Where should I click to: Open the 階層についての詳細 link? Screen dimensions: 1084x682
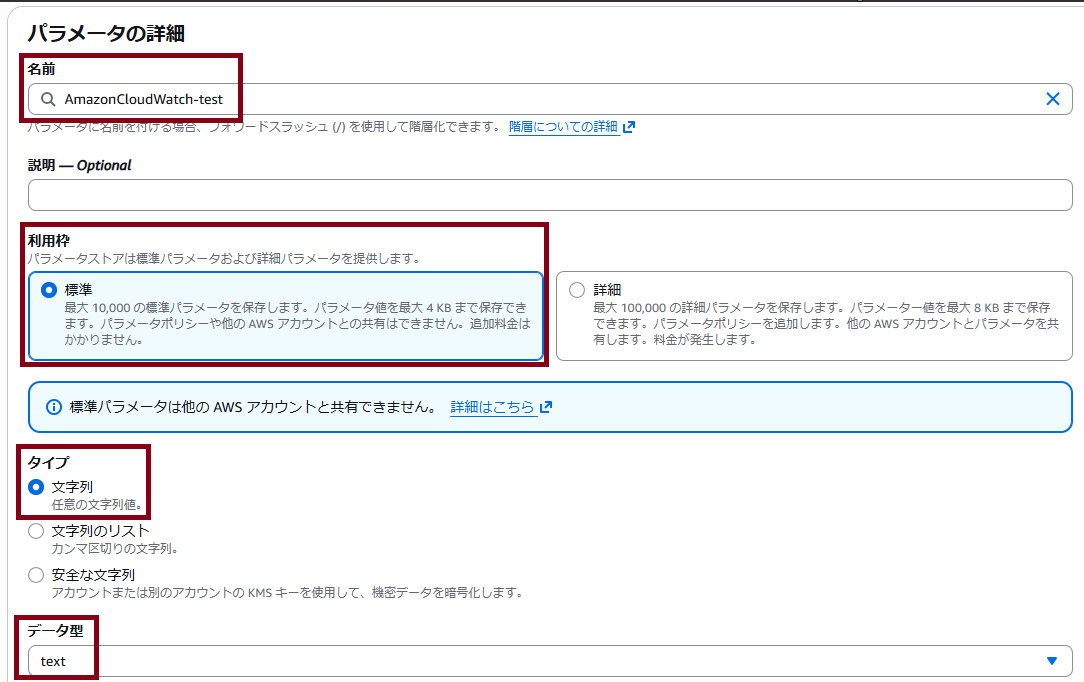[x=562, y=126]
